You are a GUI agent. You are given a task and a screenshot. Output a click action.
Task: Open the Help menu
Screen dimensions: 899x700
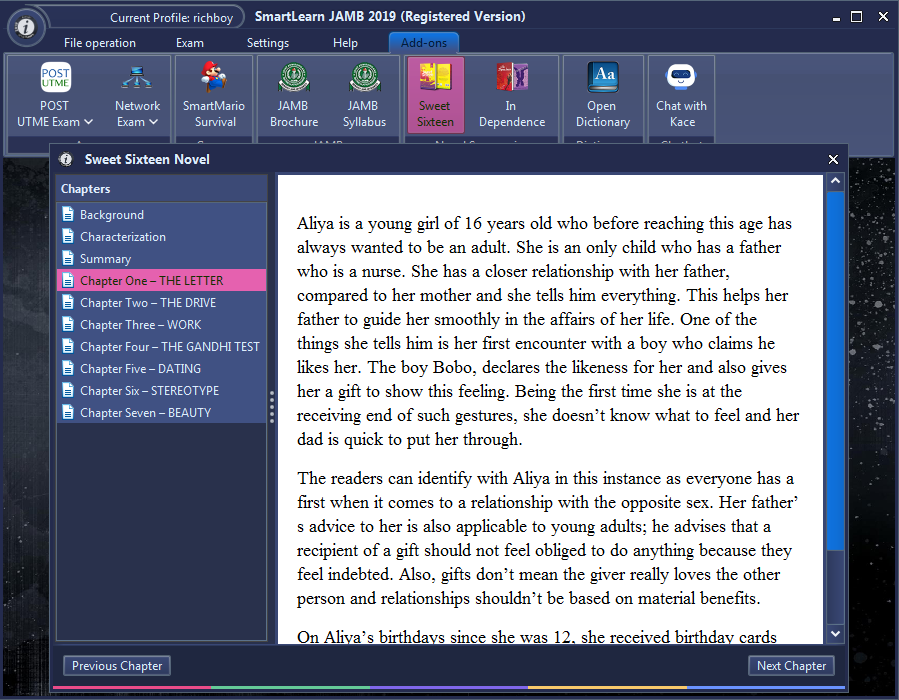[x=345, y=43]
